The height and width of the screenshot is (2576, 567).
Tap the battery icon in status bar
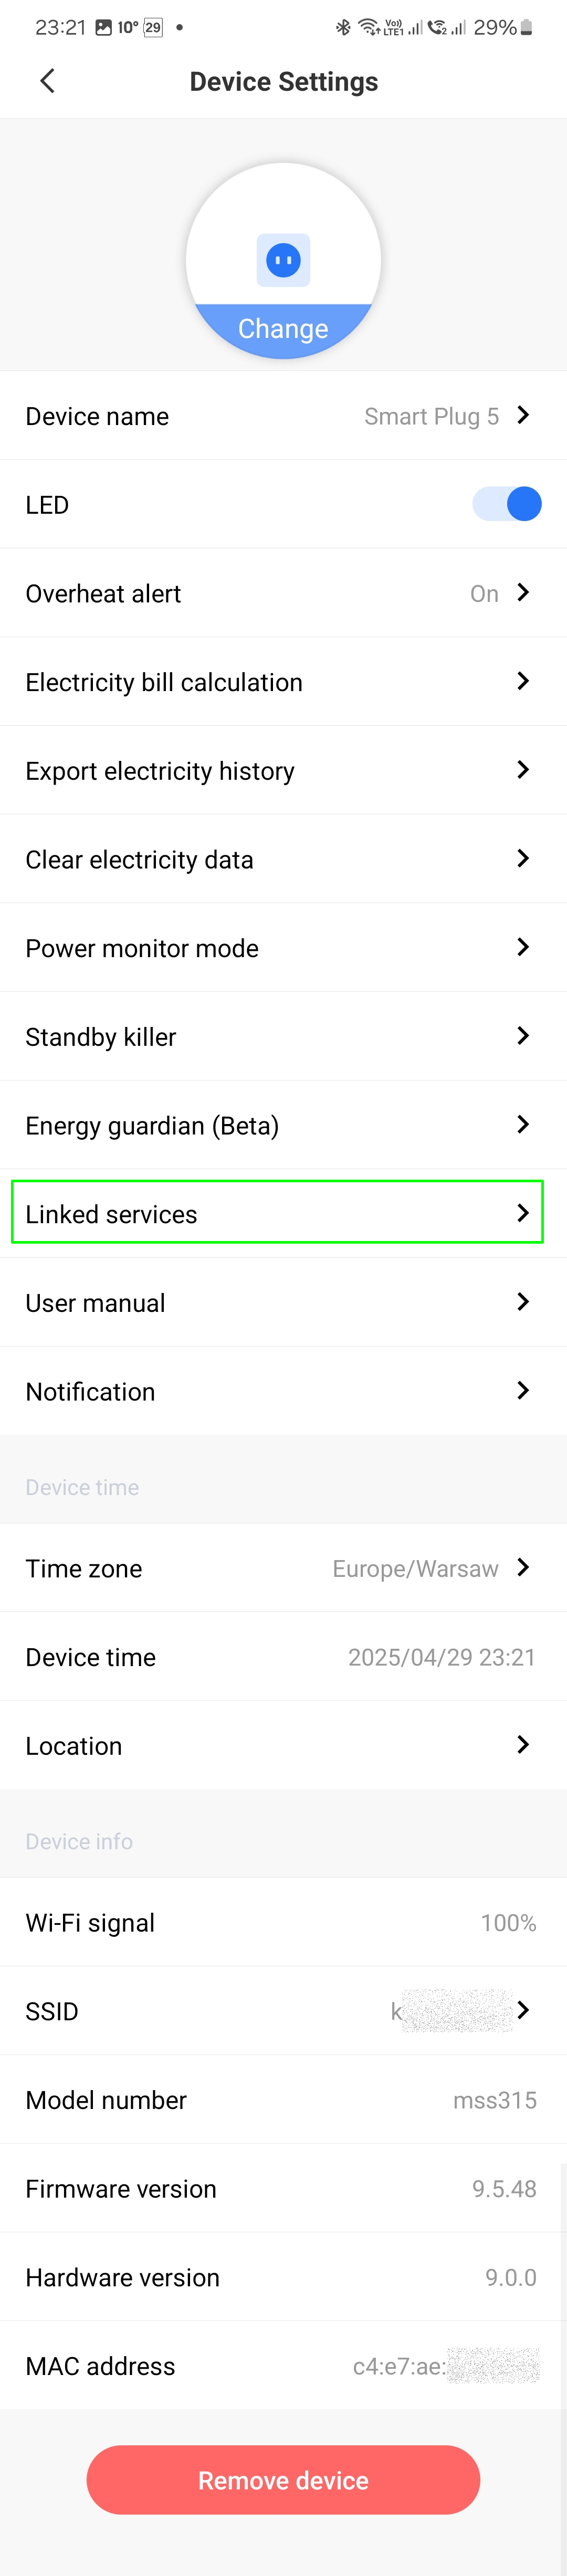527,28
